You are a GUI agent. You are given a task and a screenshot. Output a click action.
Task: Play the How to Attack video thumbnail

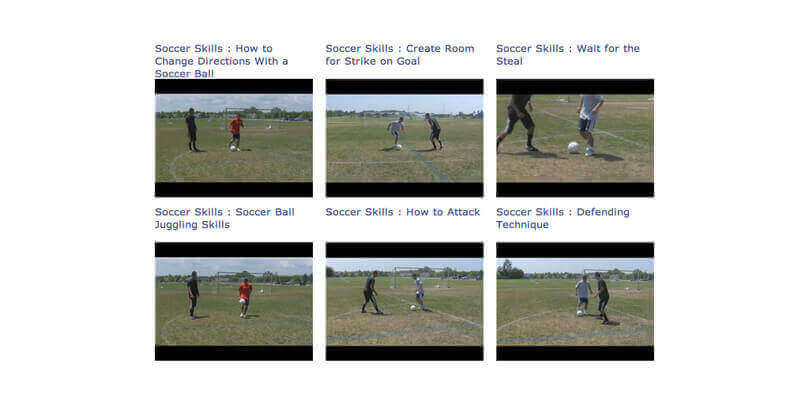pyautogui.click(x=405, y=302)
